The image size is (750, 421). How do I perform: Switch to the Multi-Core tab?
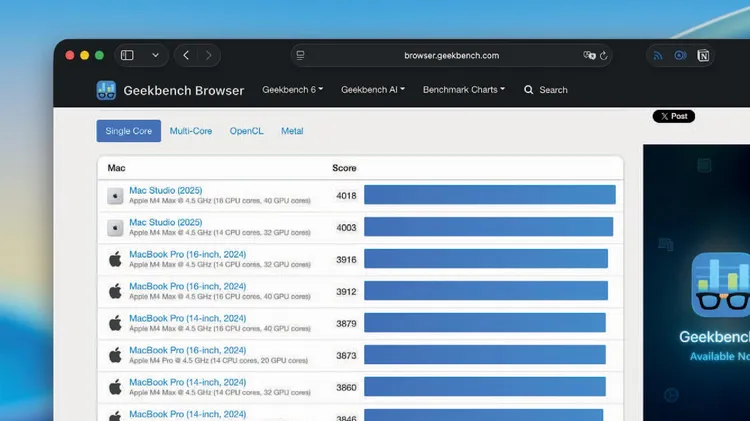(x=190, y=131)
